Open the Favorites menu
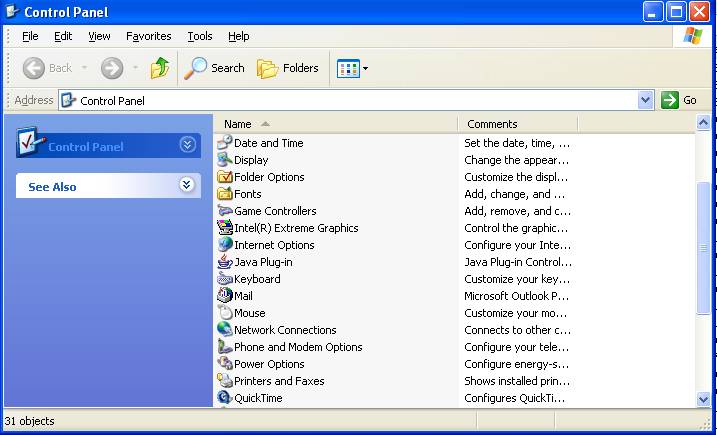 pyautogui.click(x=149, y=36)
